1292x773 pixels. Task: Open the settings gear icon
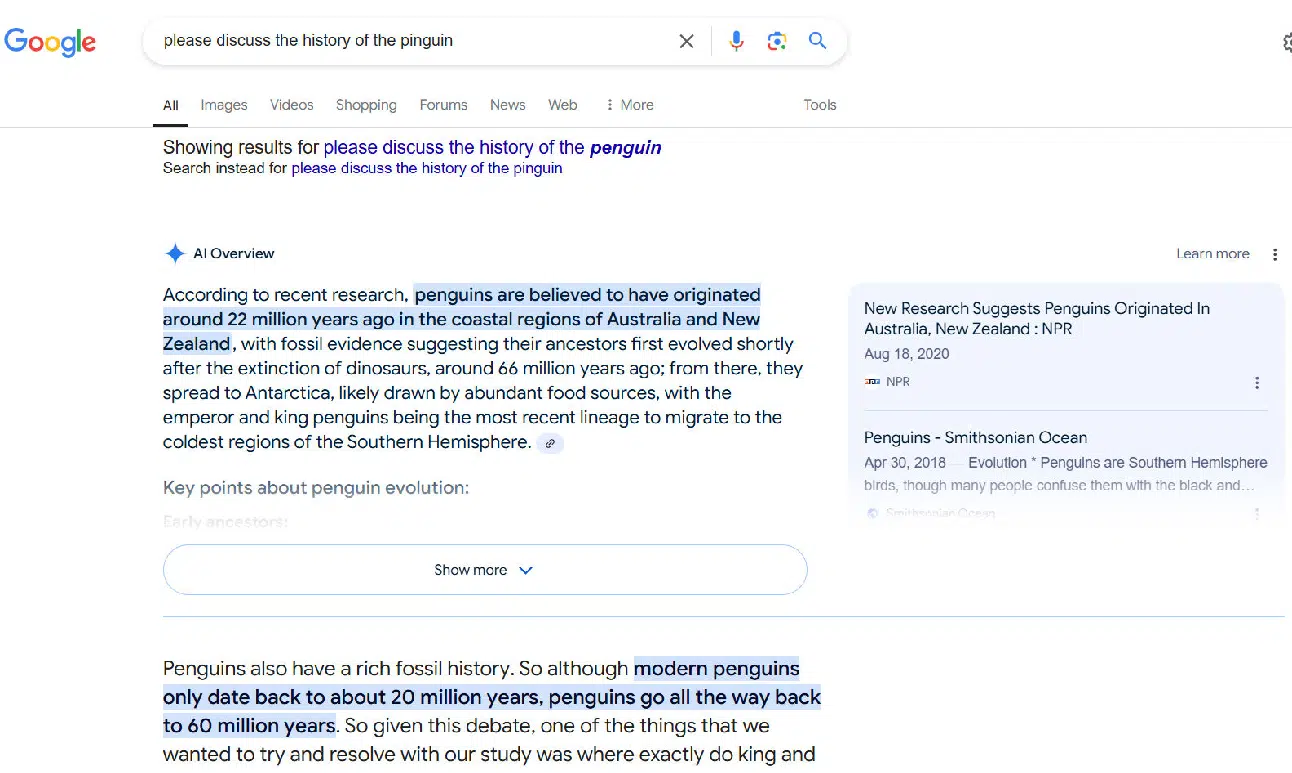tap(1287, 42)
